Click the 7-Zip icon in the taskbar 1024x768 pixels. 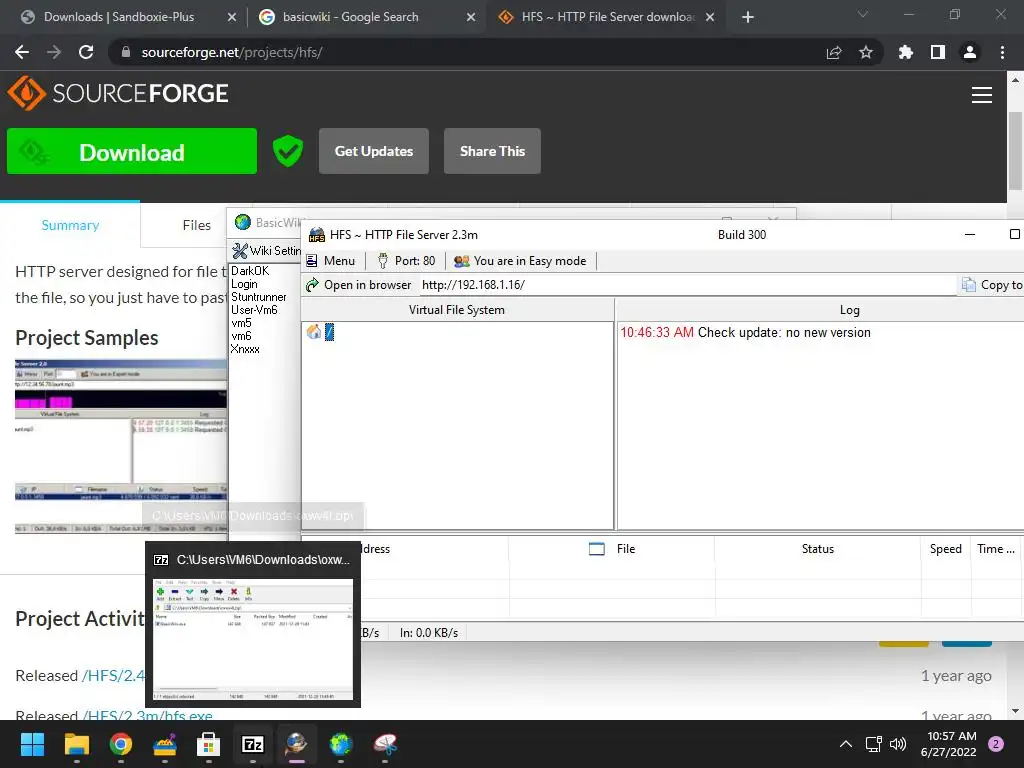point(253,744)
